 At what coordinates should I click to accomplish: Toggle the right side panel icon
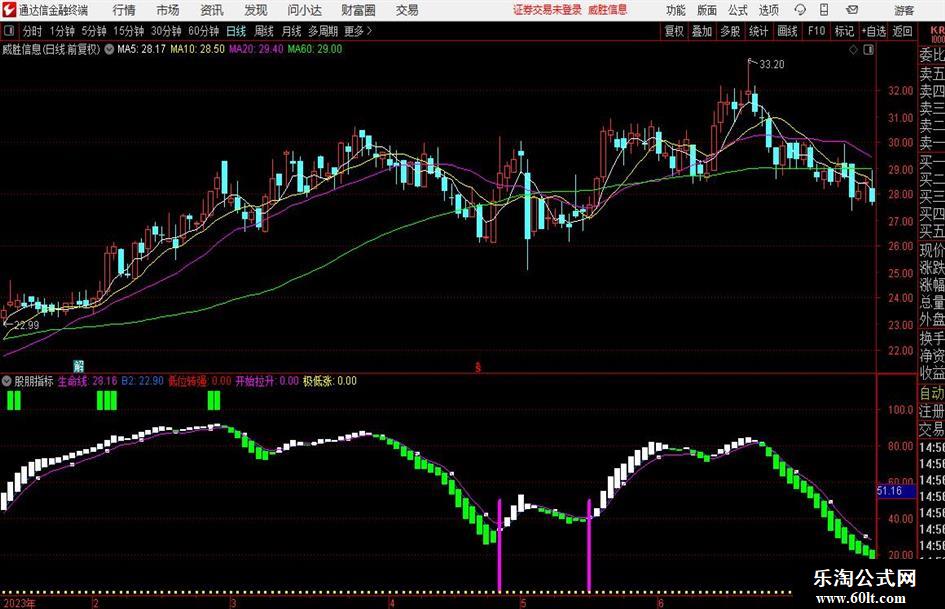[x=868, y=50]
